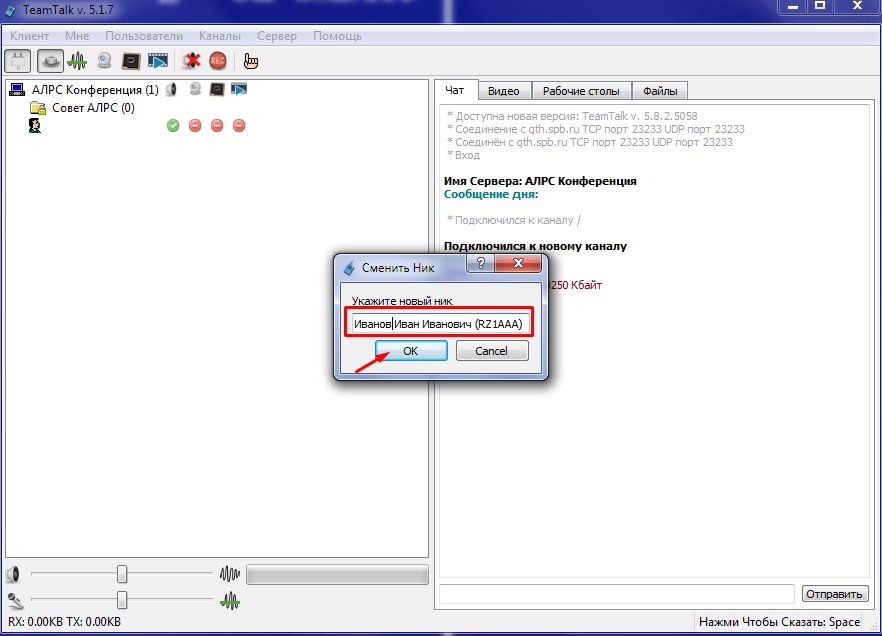The image size is (882, 636).
Task: Click the connect plug icon in toolbar
Action: [18, 61]
